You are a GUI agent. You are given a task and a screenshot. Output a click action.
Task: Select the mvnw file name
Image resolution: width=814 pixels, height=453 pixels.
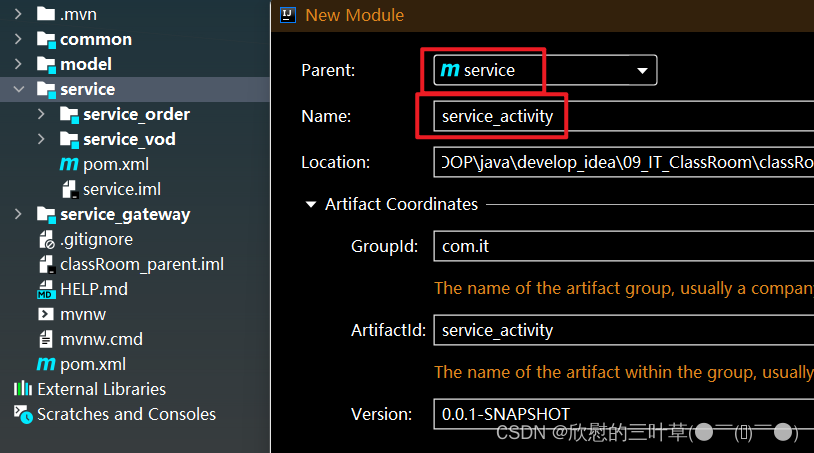[83, 314]
